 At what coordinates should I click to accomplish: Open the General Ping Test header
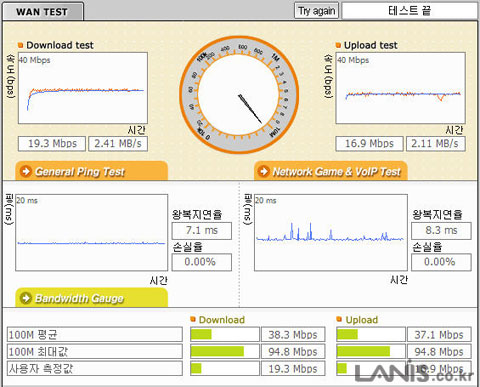click(x=91, y=171)
